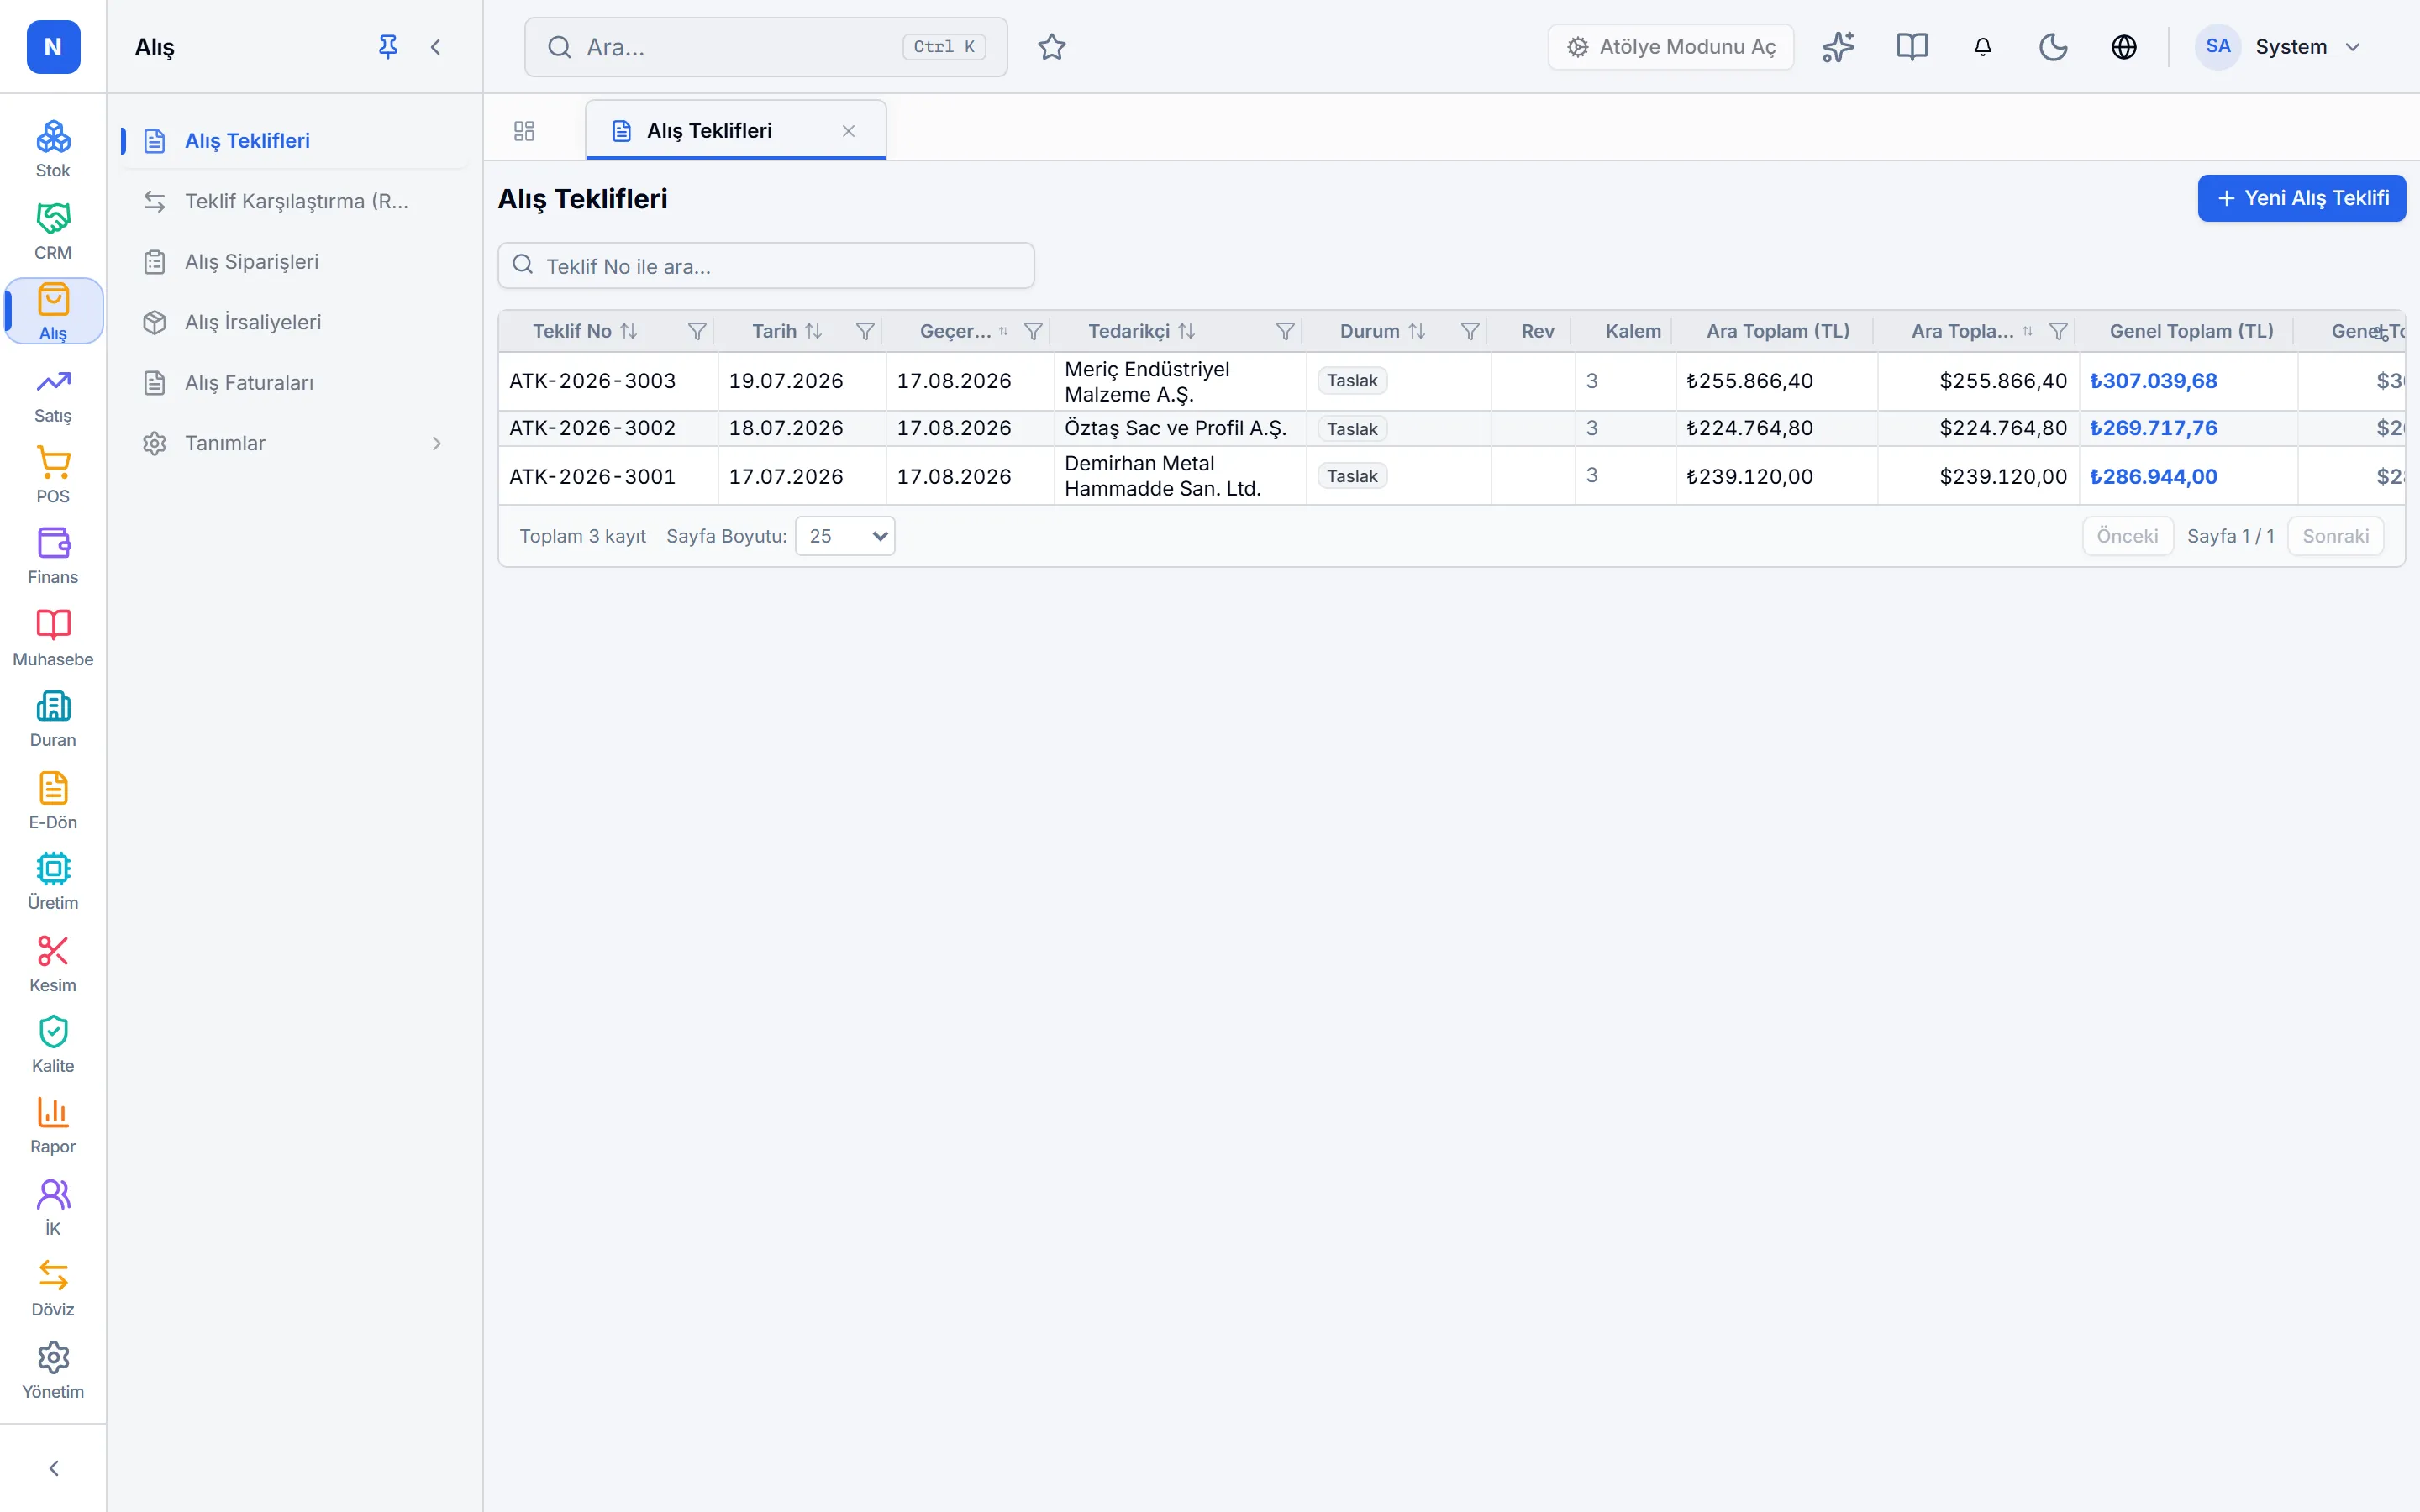2420x1512 pixels.
Task: Click the favorite star icon
Action: pyautogui.click(x=1051, y=47)
